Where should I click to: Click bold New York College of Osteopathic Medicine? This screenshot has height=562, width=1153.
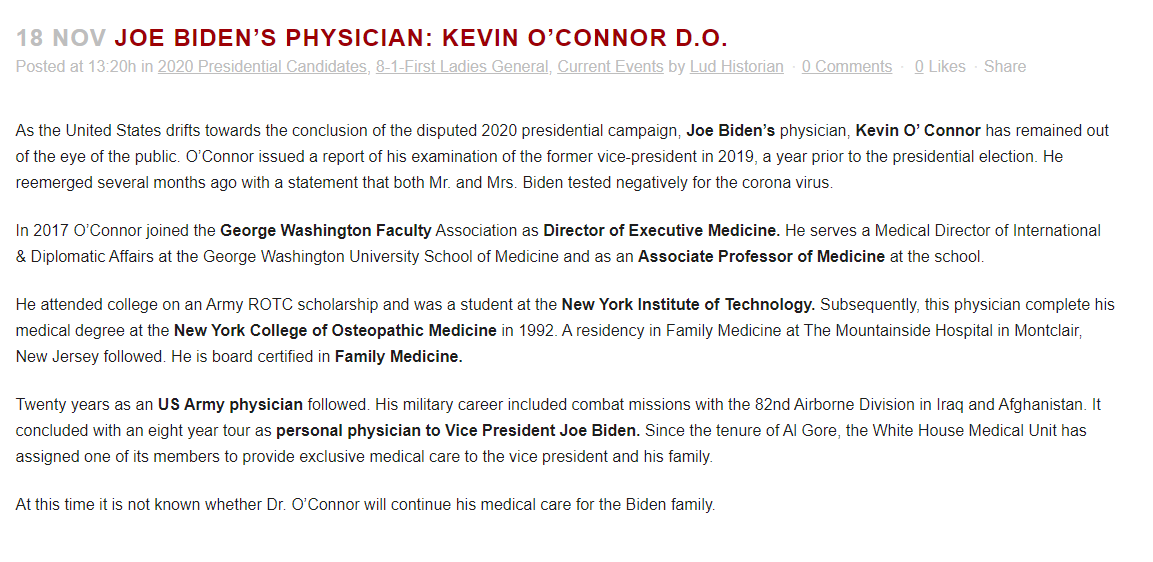pos(335,331)
